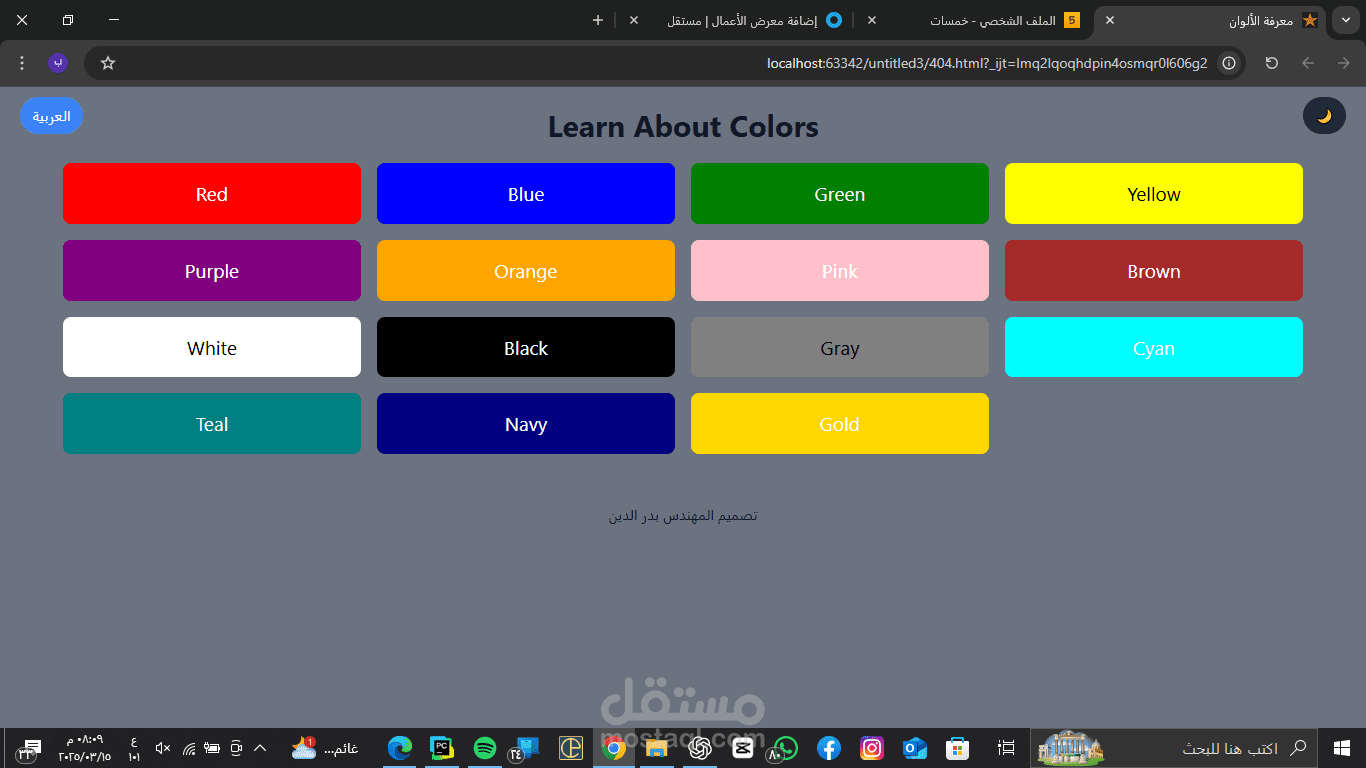The height and width of the screenshot is (768, 1366).
Task: Check battery status in the tray
Action: point(212,748)
